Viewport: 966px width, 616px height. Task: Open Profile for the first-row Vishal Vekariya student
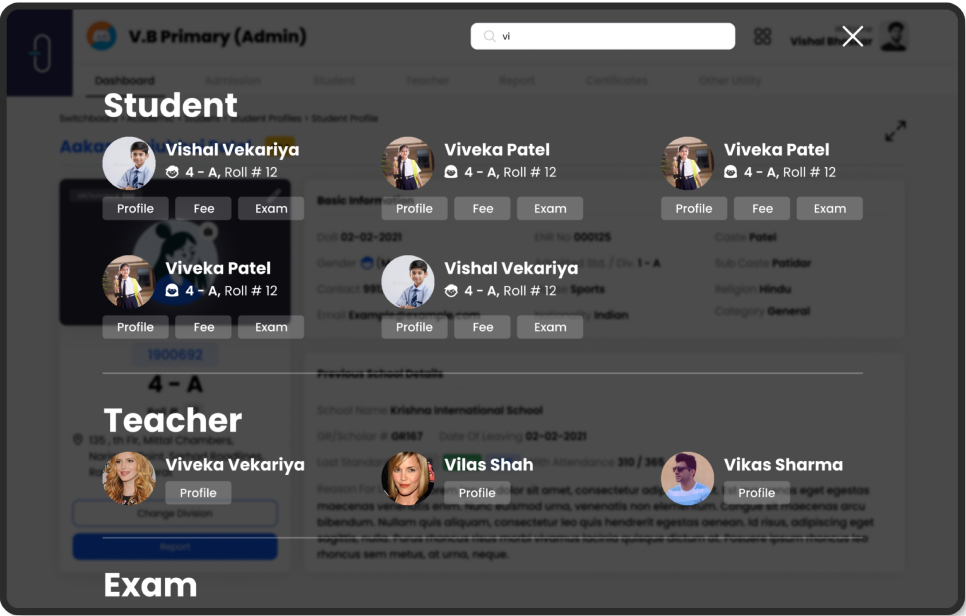[135, 209]
